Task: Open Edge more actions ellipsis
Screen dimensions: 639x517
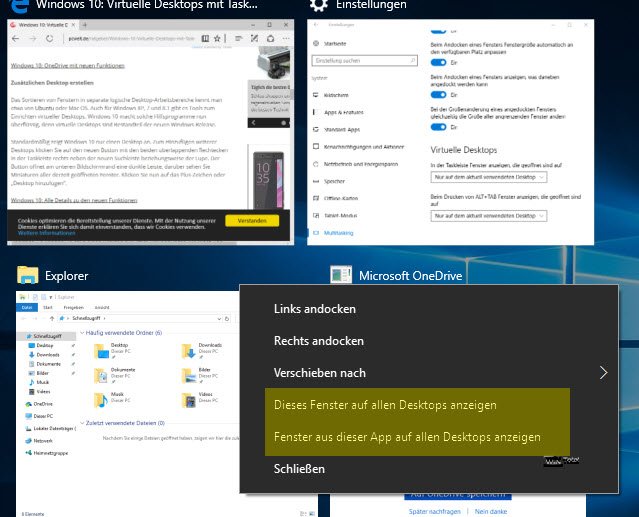Action: (x=286, y=39)
